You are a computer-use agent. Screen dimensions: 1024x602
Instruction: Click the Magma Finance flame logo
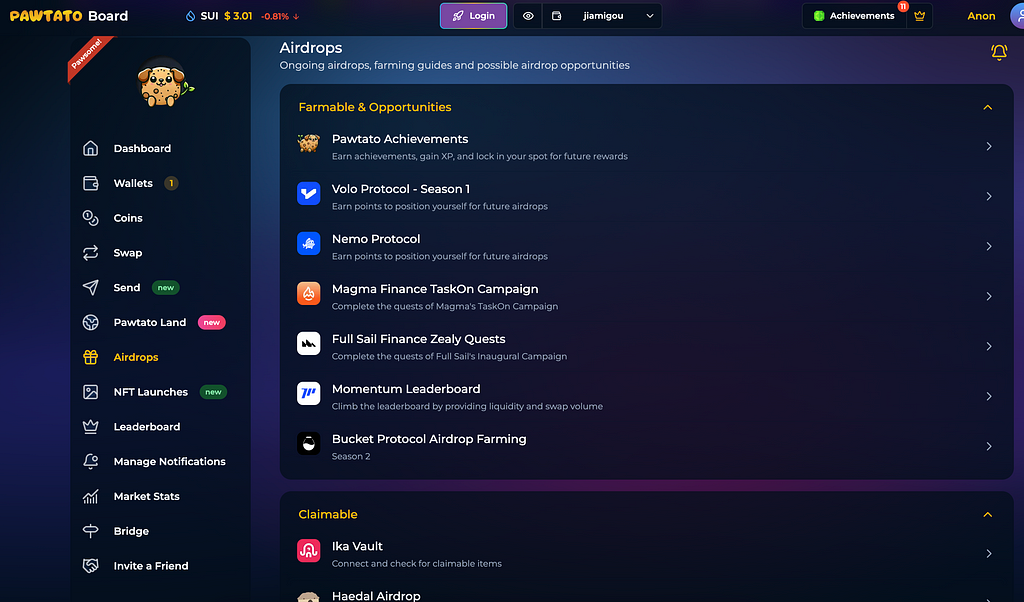308,293
